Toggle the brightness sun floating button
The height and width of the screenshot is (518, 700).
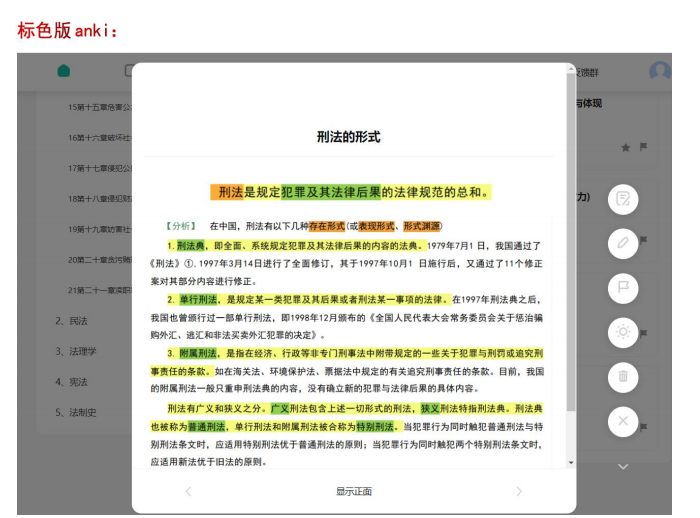click(x=623, y=332)
